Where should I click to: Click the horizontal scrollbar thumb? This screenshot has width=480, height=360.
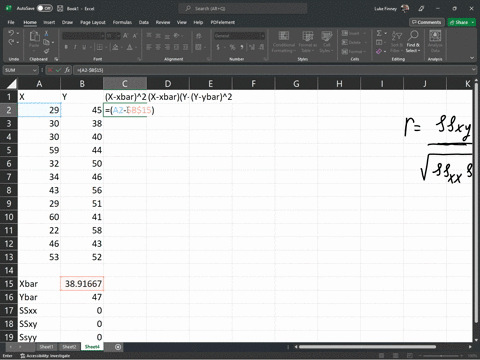click(367, 347)
